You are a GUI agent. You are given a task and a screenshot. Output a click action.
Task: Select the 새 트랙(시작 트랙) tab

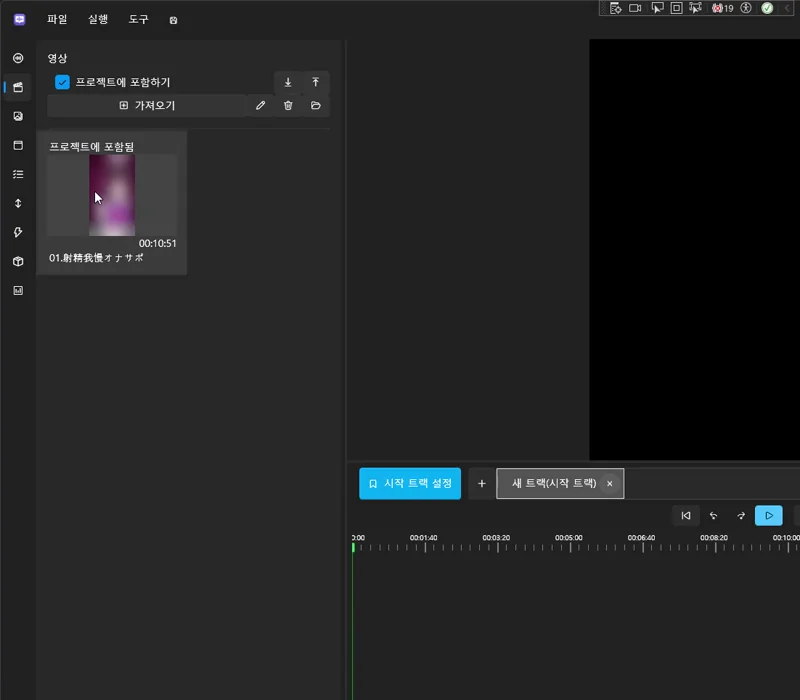553,483
